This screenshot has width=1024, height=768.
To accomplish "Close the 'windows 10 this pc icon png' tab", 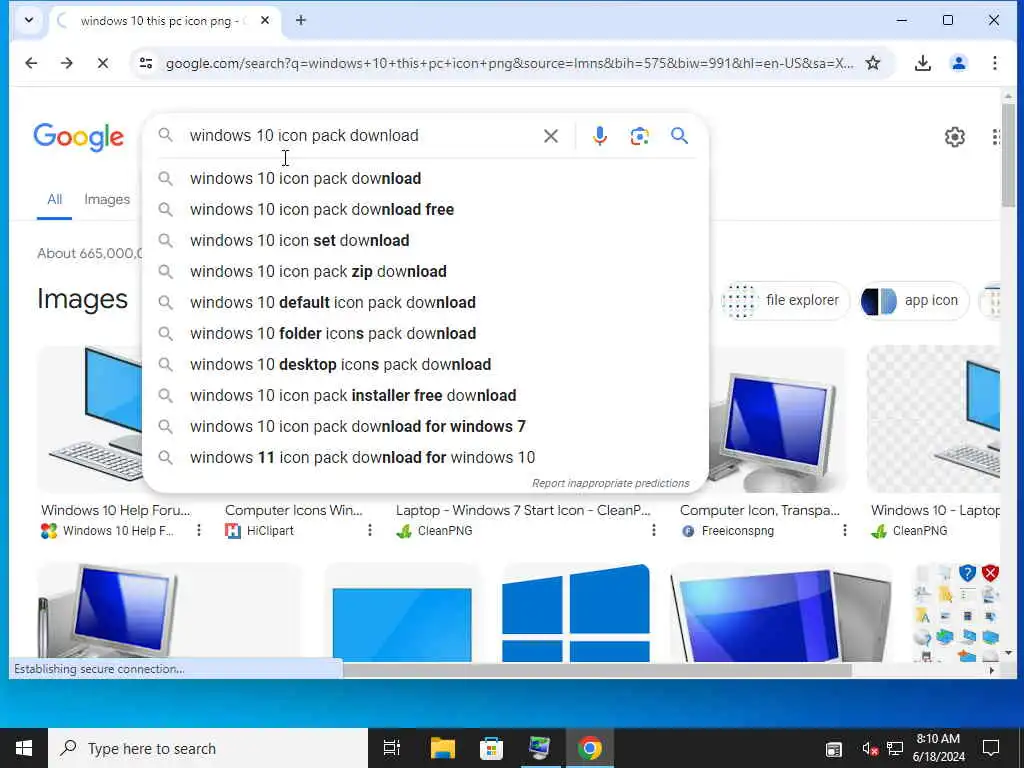I will (264, 20).
